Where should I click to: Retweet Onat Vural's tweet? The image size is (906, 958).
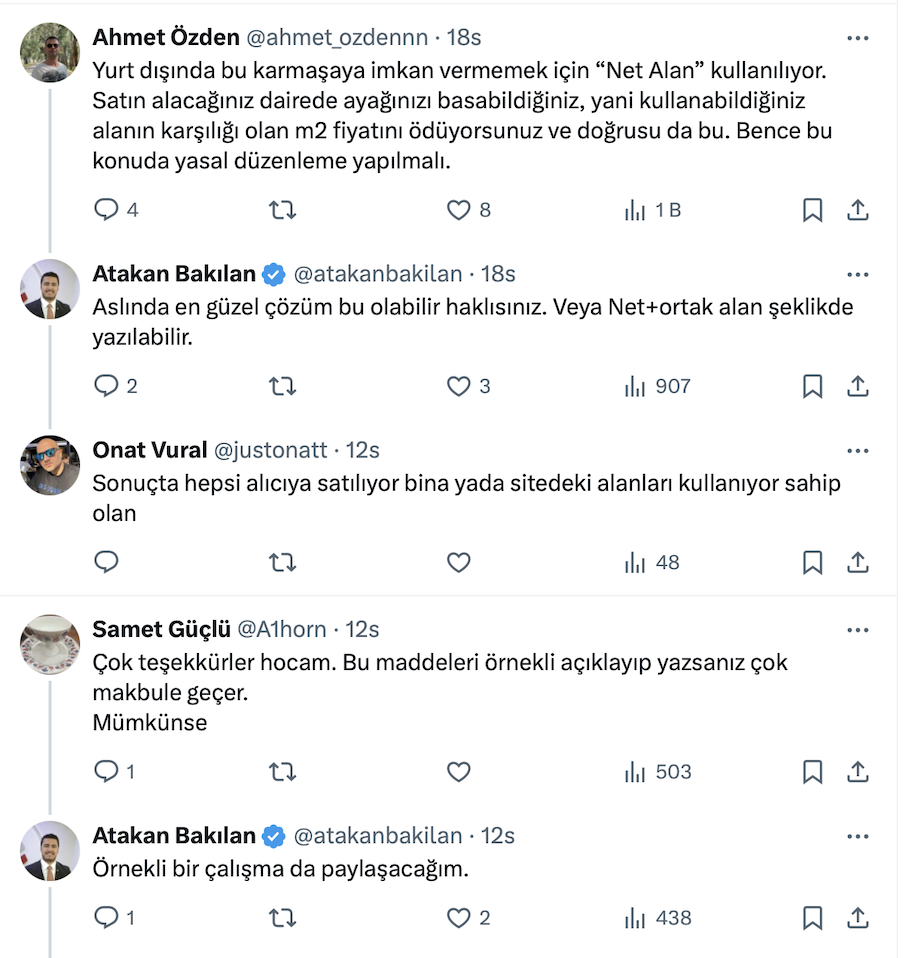point(283,563)
